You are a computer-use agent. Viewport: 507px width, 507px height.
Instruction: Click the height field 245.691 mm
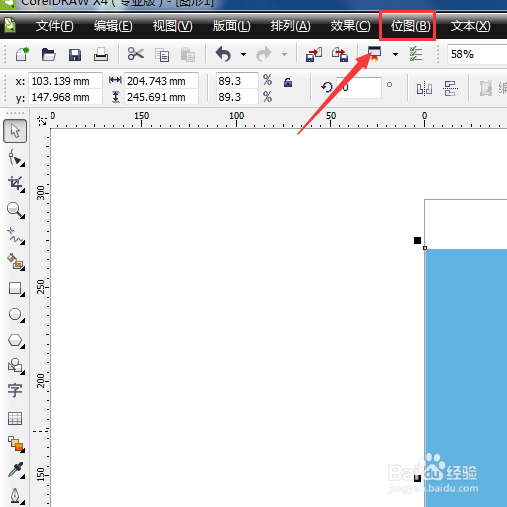click(x=161, y=97)
